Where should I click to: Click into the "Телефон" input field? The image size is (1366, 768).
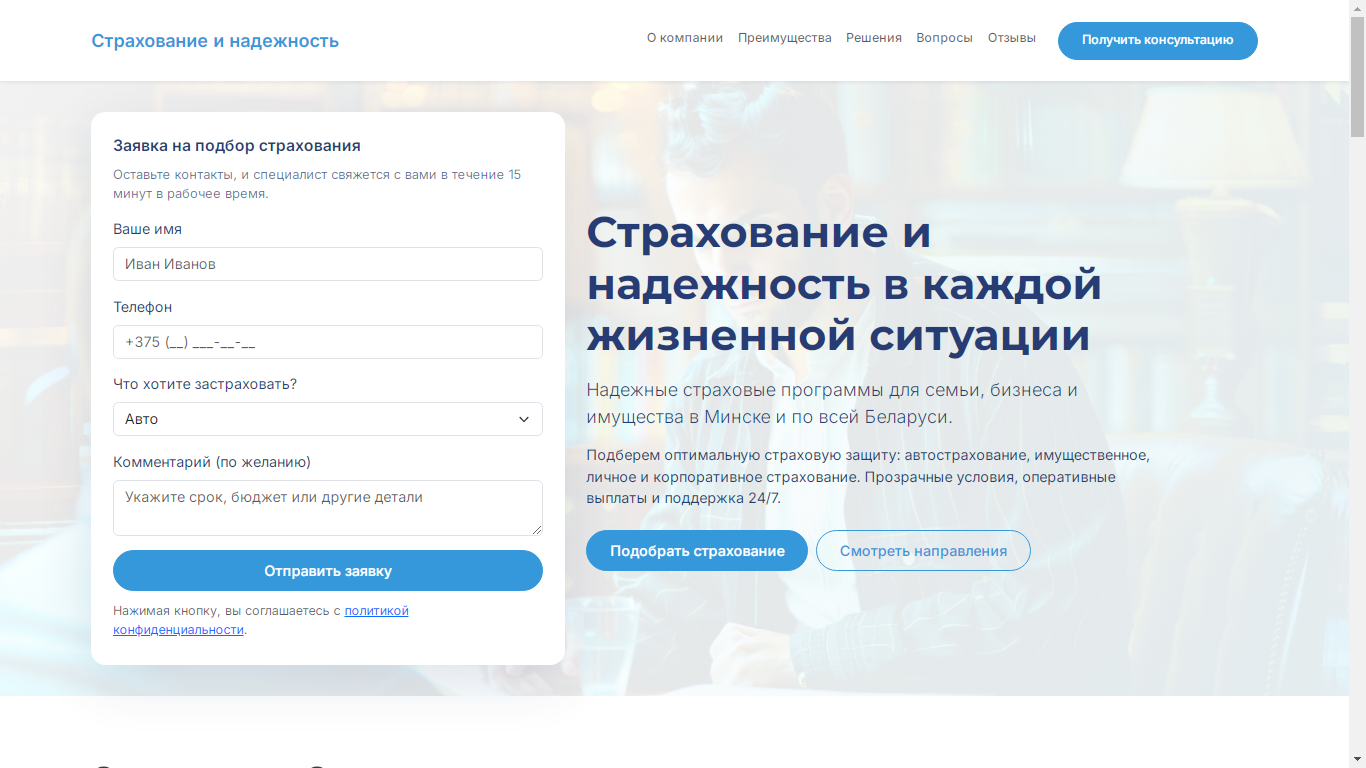point(327,342)
